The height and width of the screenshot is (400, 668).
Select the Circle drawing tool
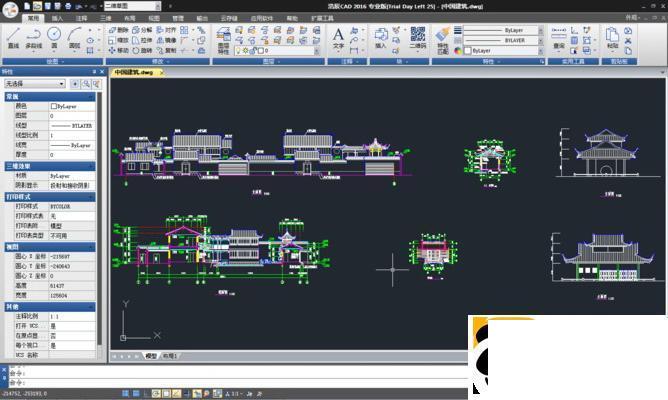point(54,37)
